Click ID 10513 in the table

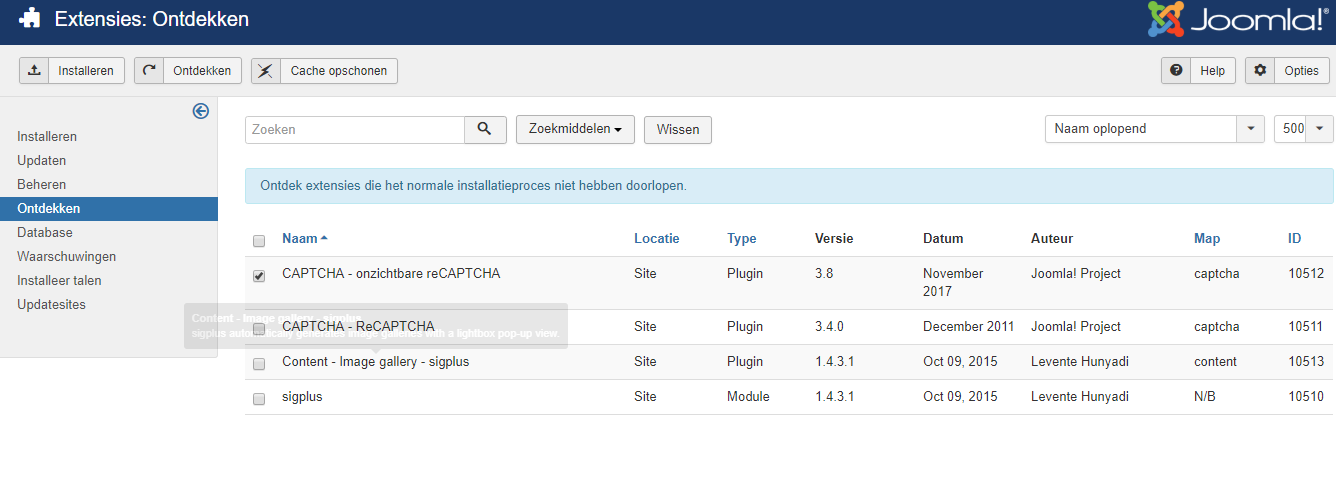(1306, 362)
